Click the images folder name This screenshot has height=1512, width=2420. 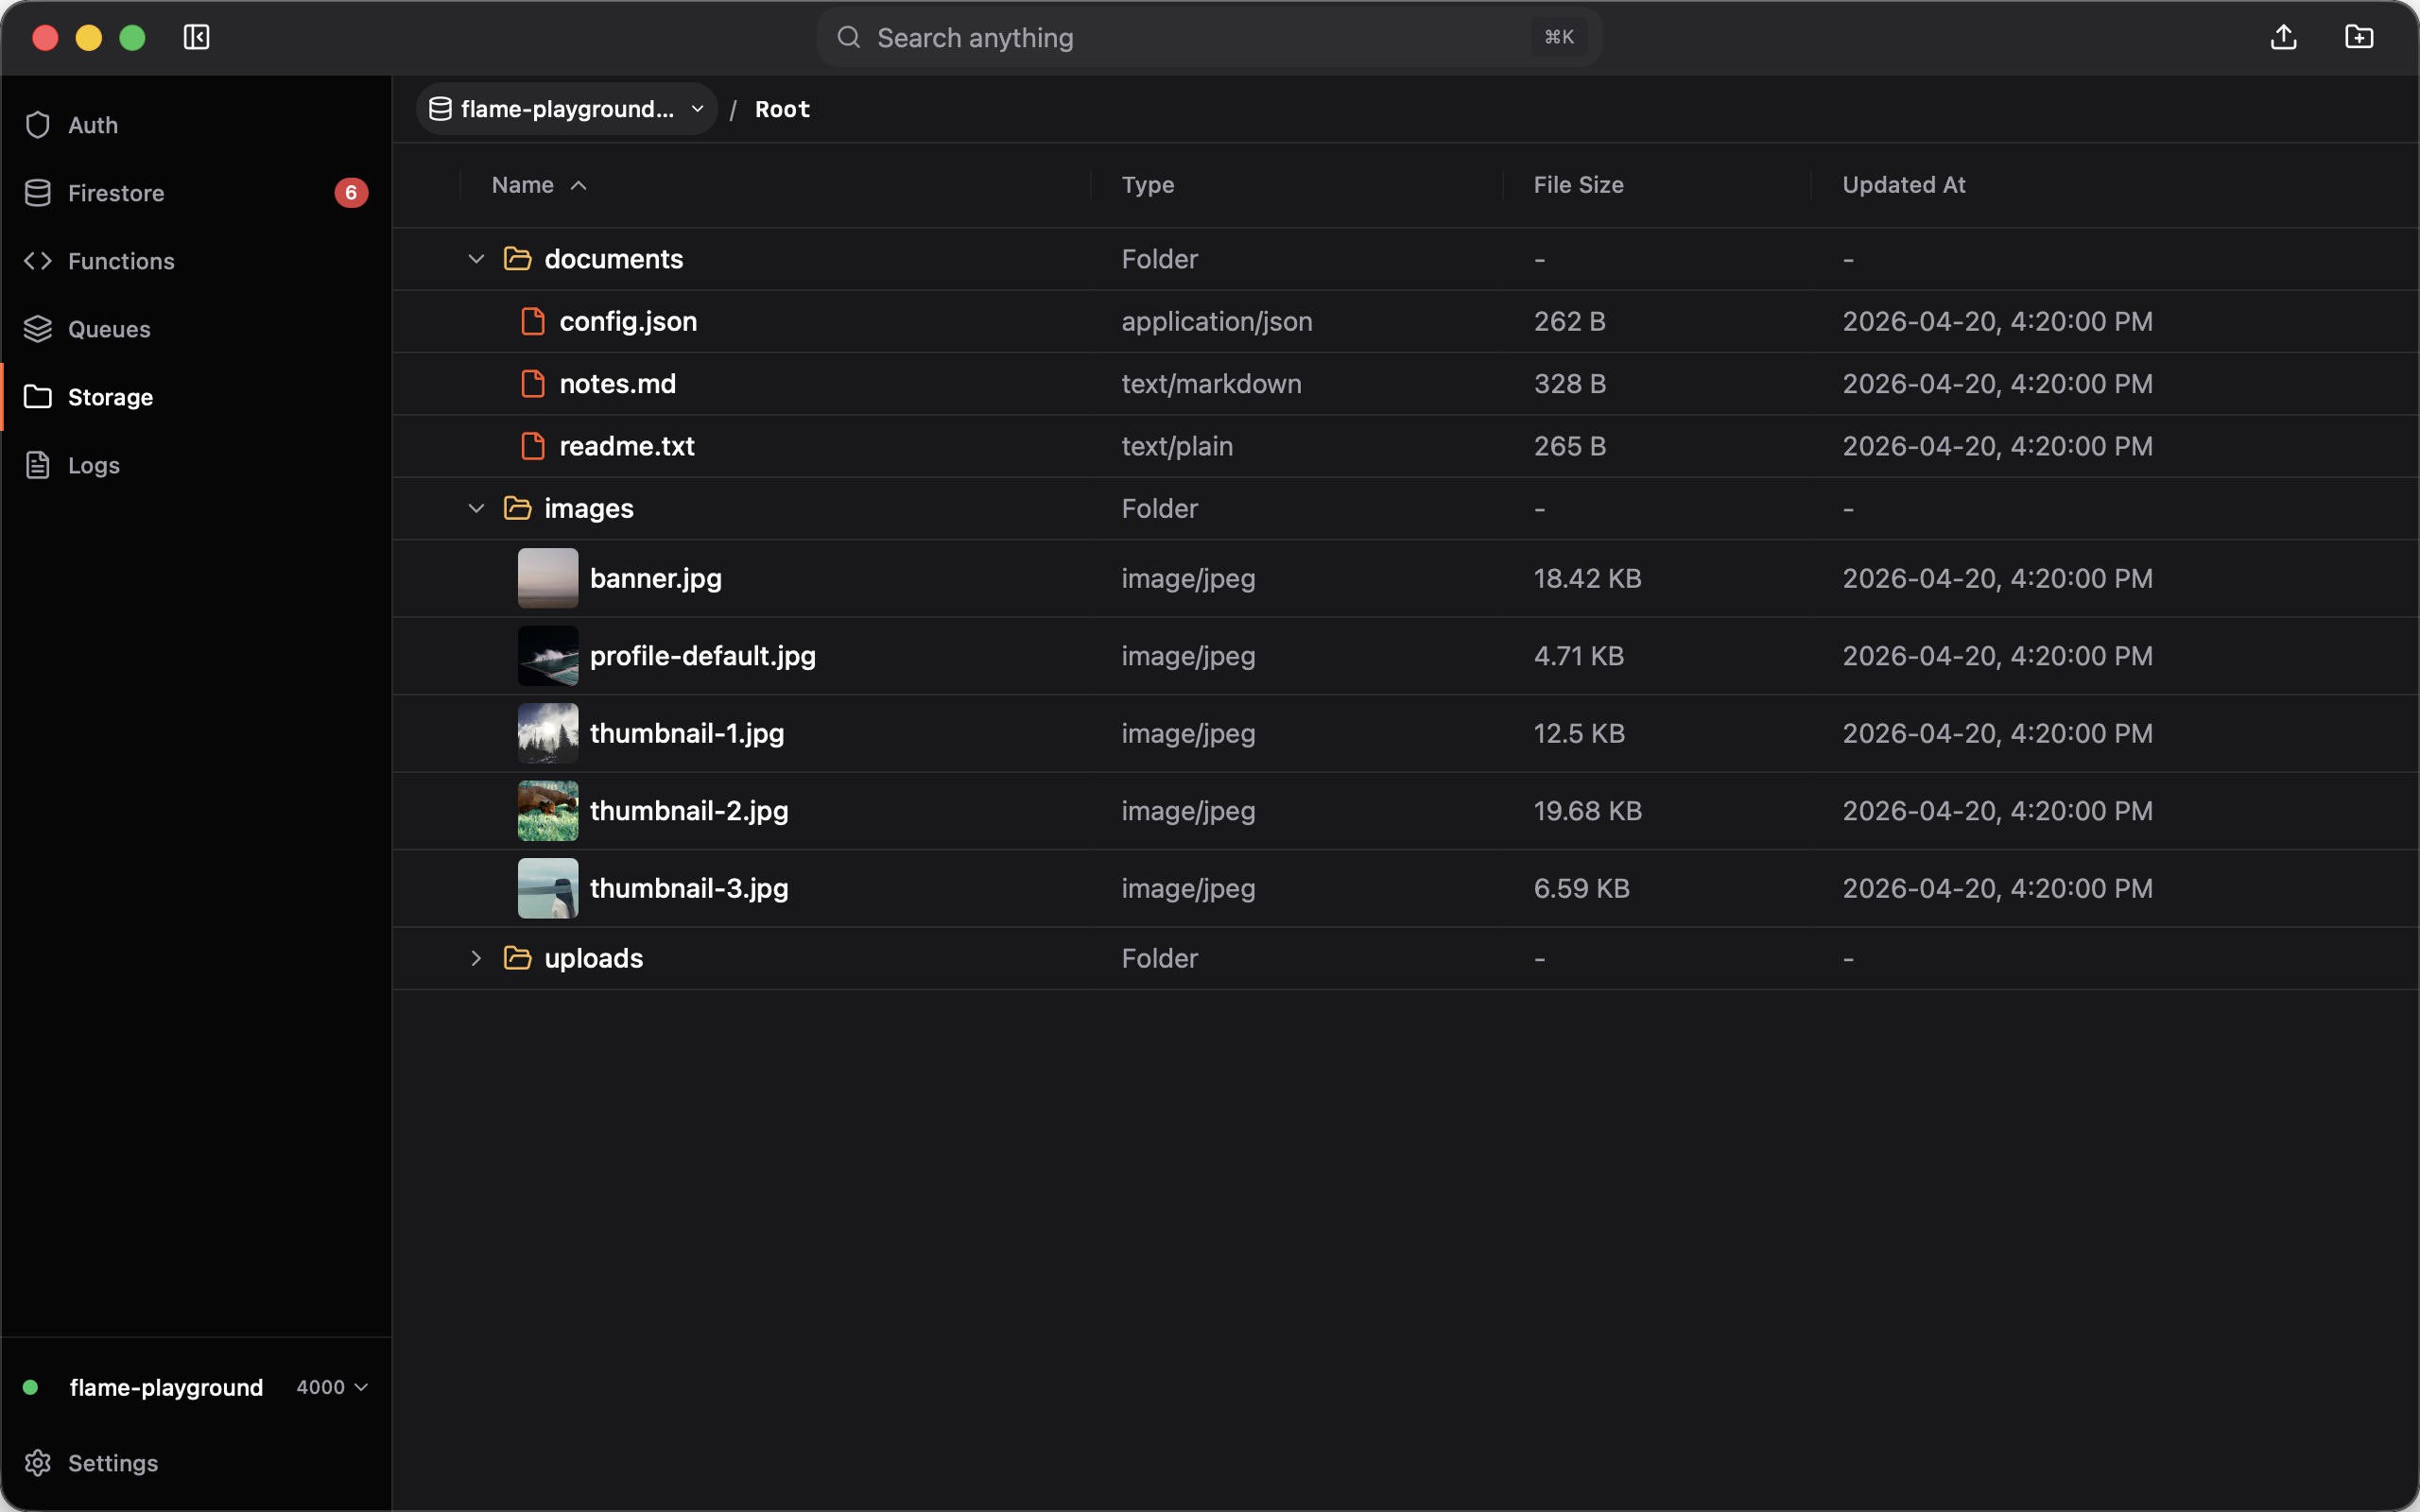(x=588, y=509)
